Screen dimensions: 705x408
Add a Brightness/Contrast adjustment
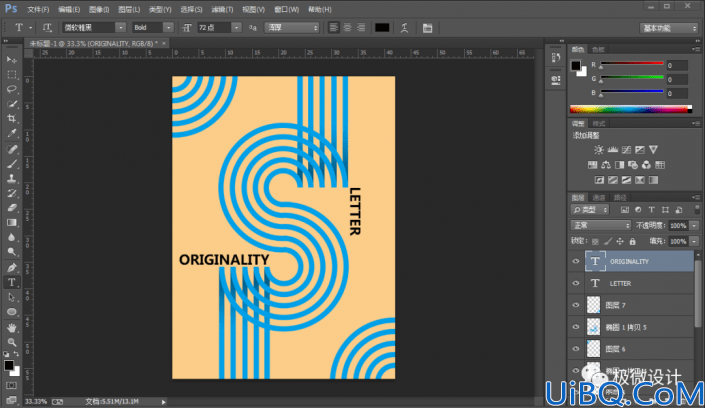[598, 150]
